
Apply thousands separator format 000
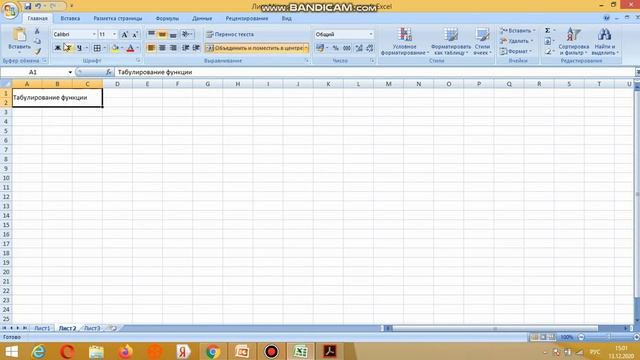click(x=347, y=48)
